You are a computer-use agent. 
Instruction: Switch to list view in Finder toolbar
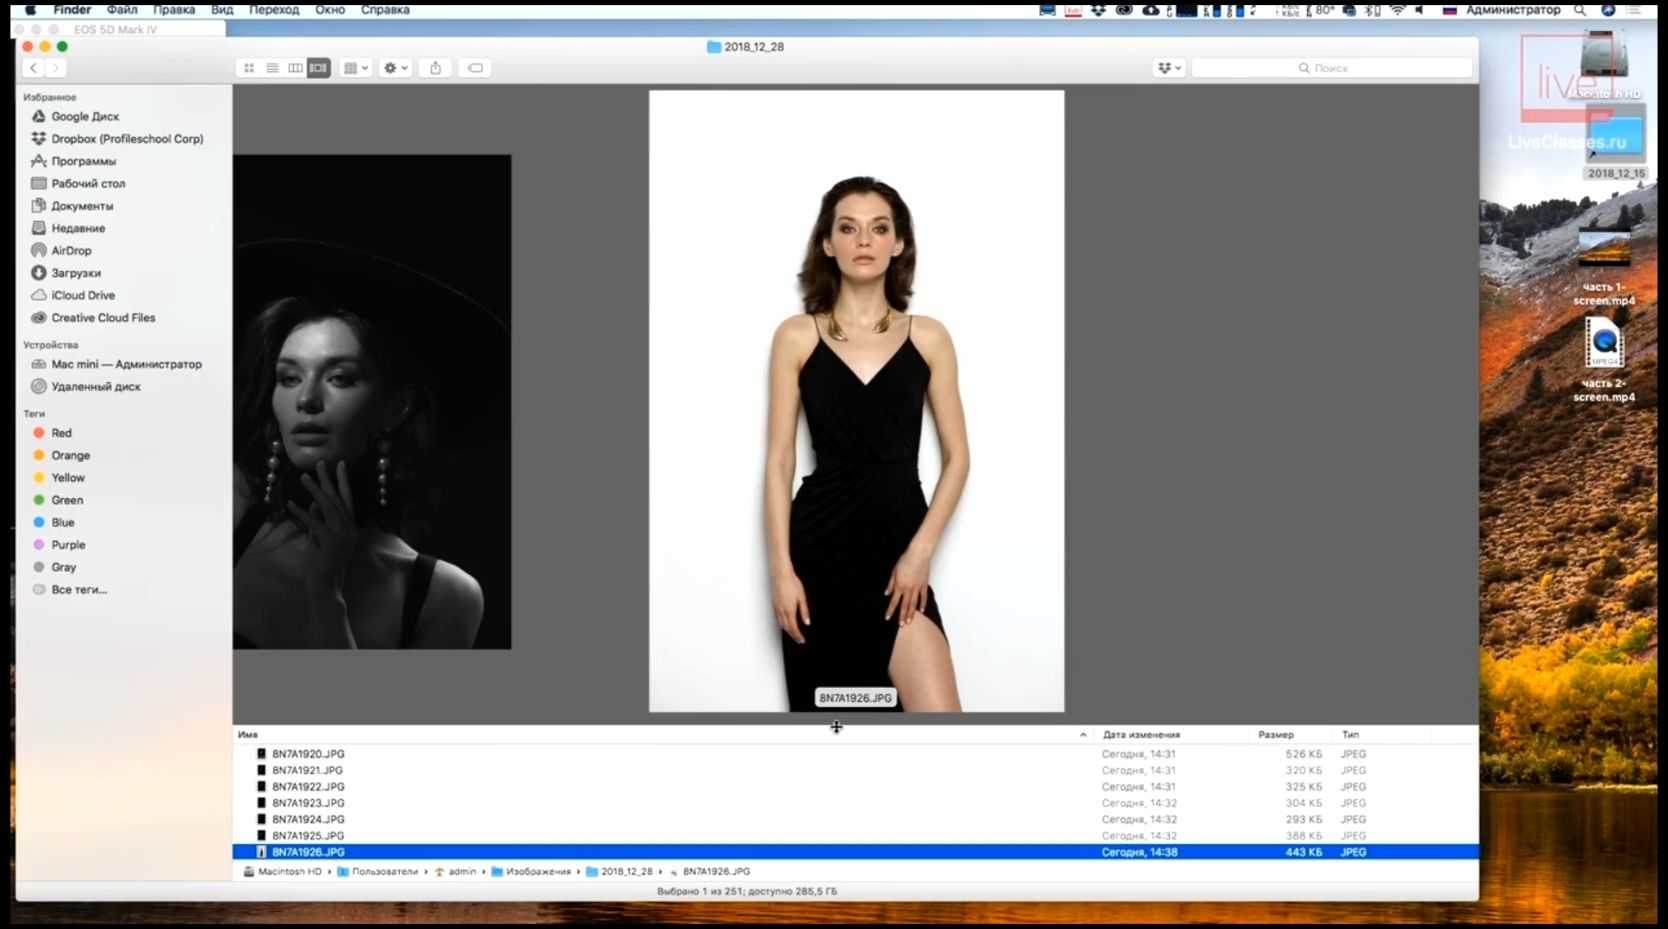272,68
